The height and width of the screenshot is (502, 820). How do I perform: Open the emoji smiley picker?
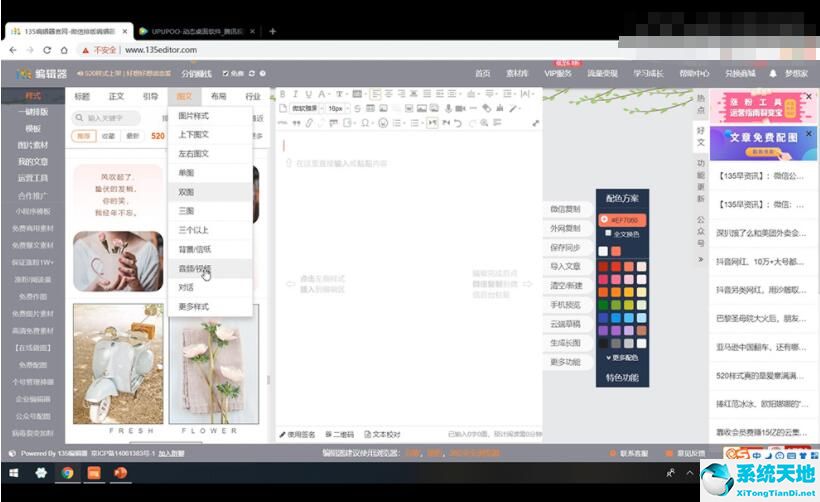[383, 123]
